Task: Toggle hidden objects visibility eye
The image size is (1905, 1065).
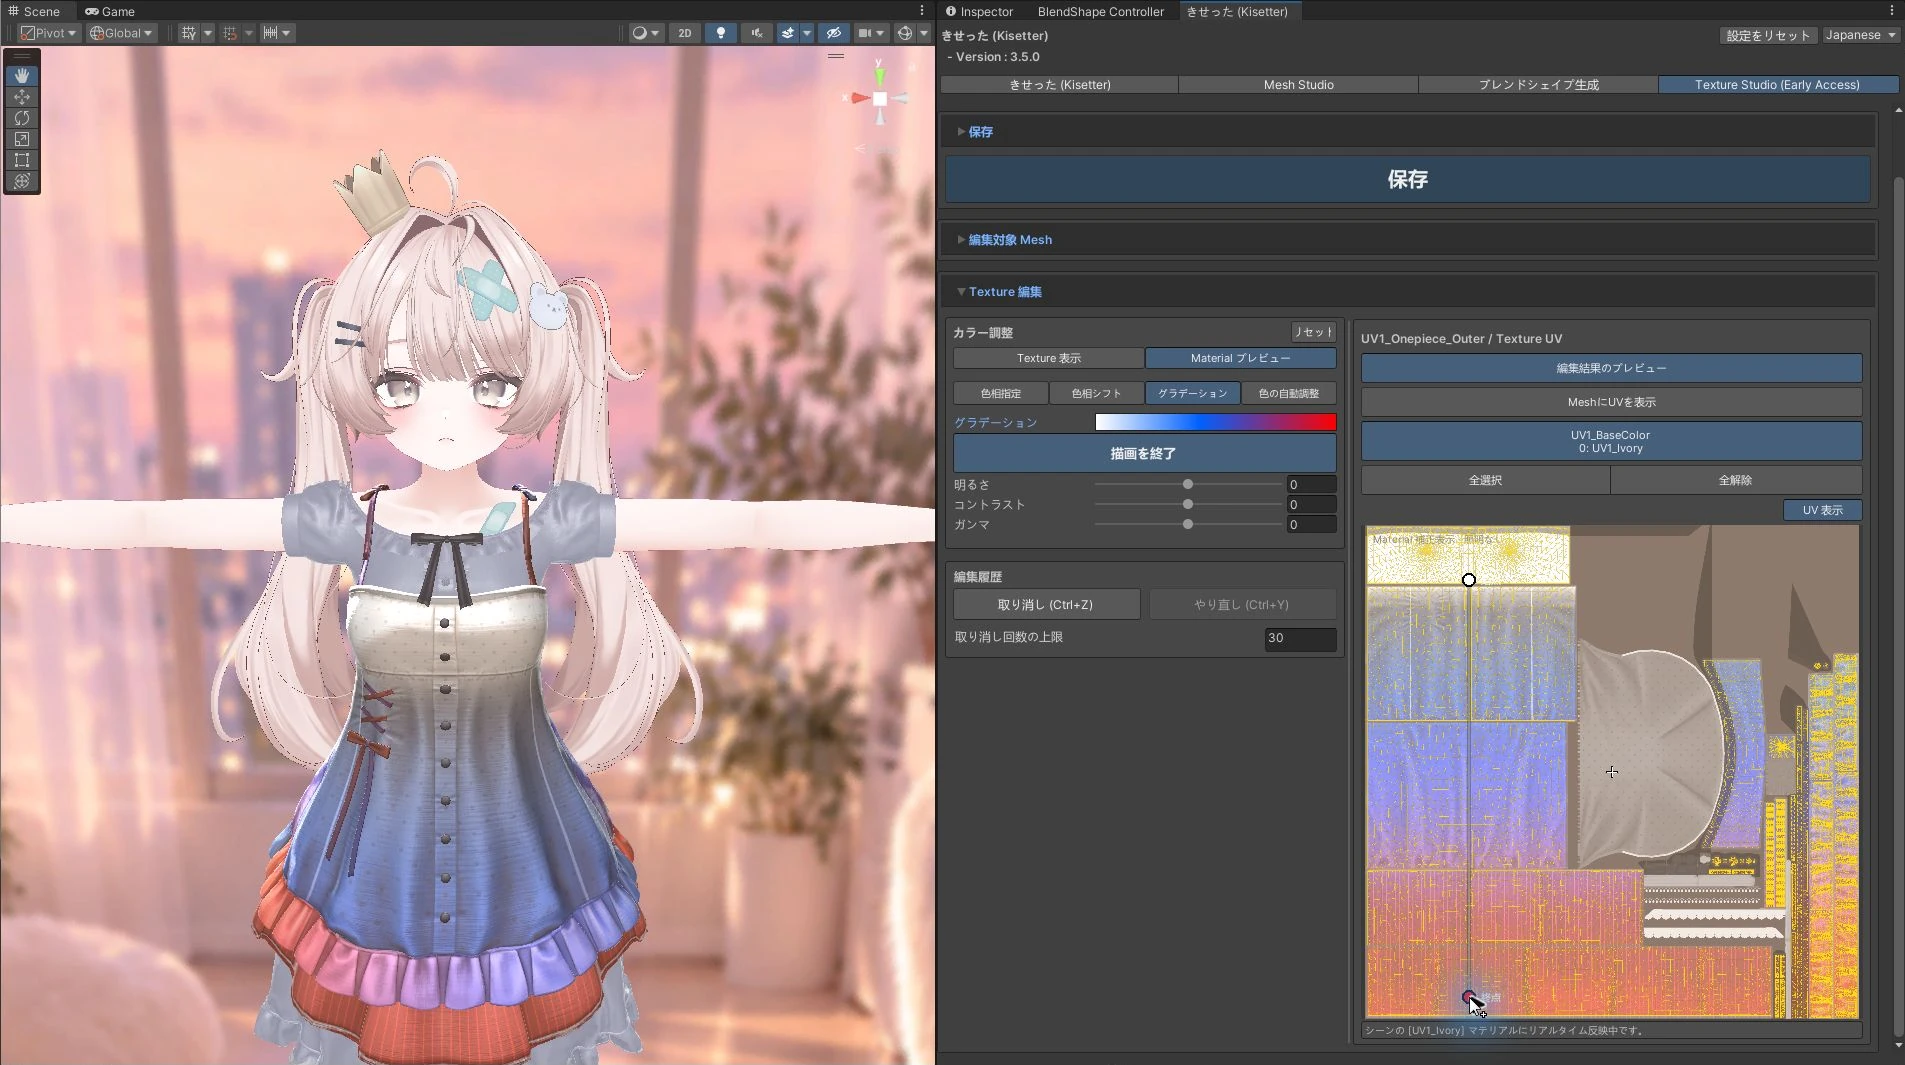Action: 834,33
